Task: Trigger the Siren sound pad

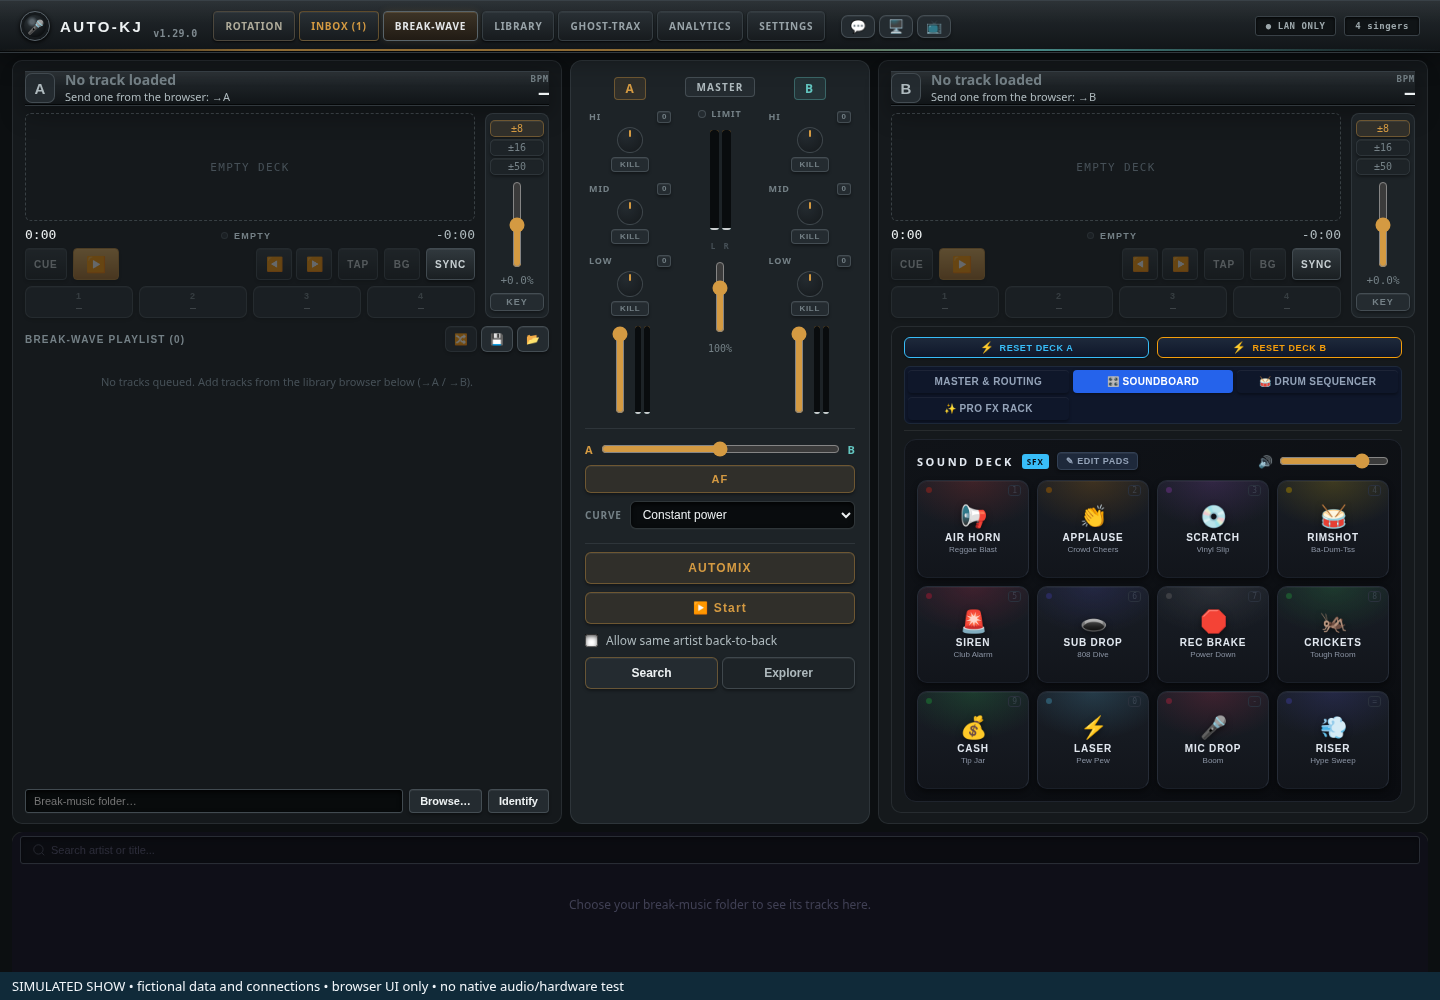Action: (x=973, y=634)
